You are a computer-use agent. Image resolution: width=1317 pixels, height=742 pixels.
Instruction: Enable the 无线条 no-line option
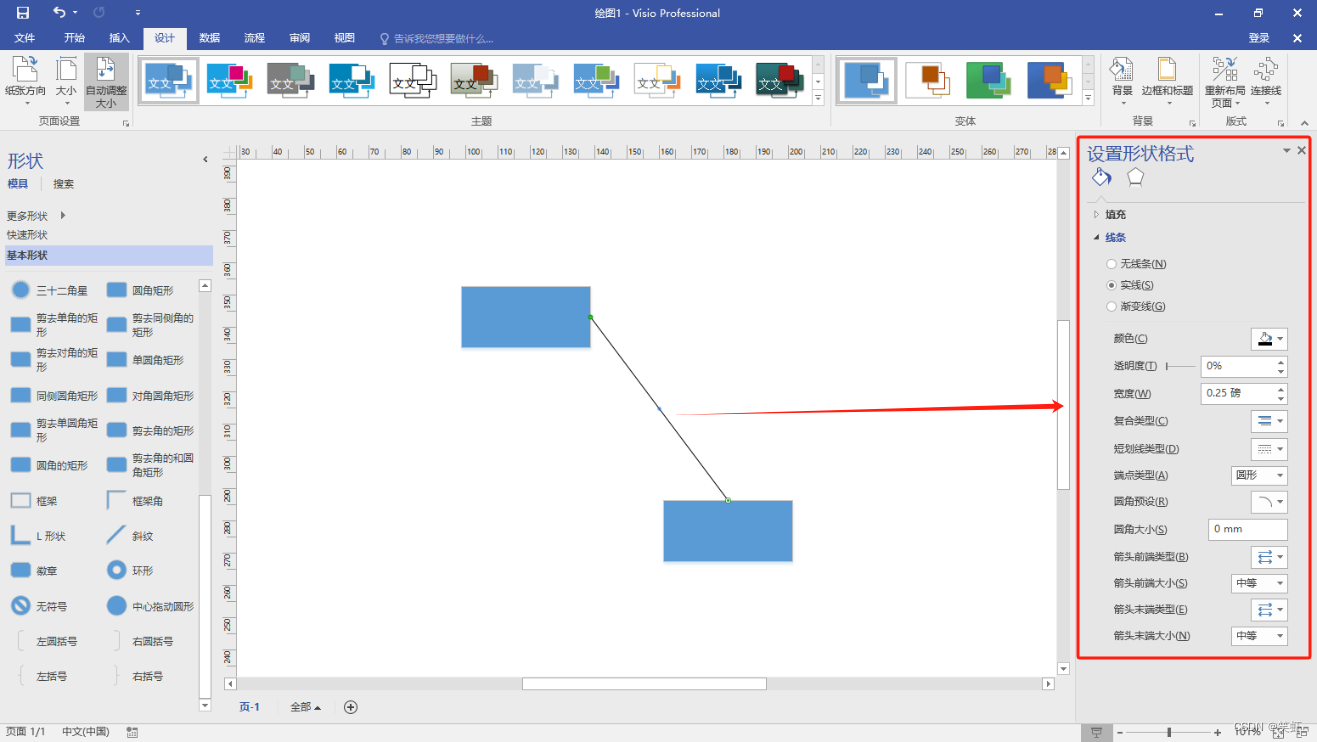coord(1111,263)
